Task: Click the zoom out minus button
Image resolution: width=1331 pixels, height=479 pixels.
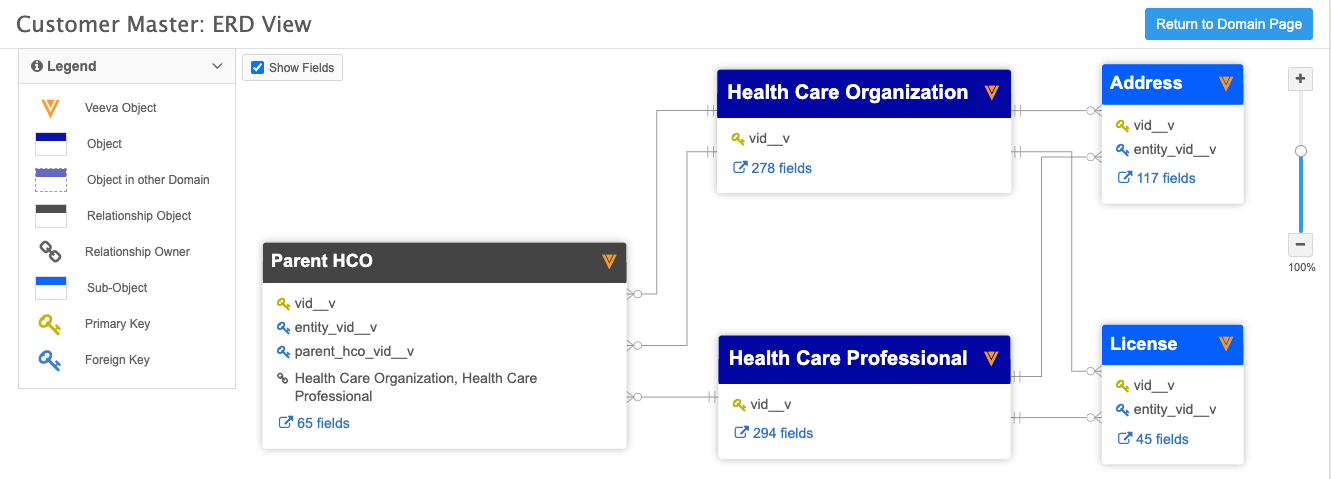Action: pyautogui.click(x=1300, y=244)
